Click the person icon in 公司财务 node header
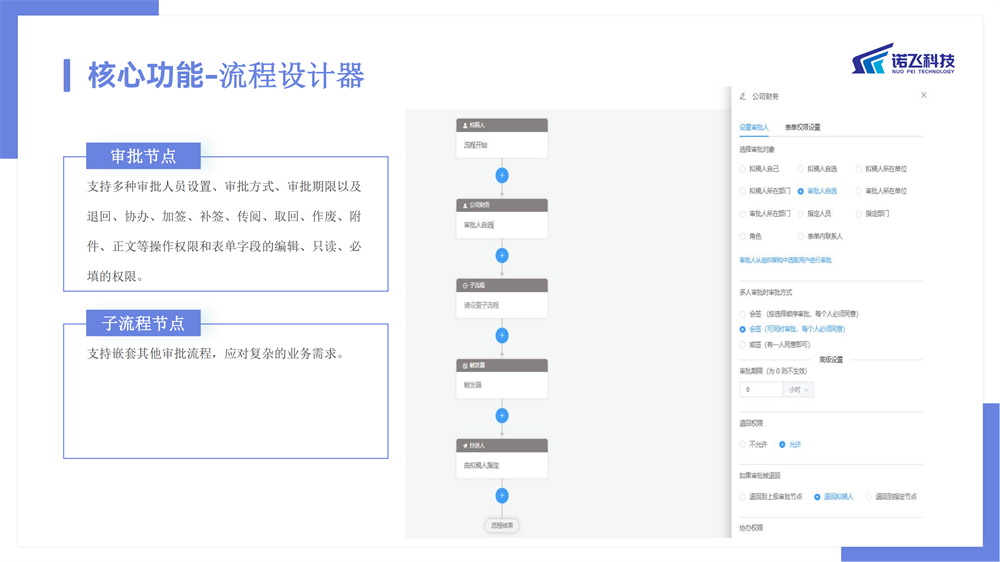This screenshot has width=1000, height=562. coord(465,205)
